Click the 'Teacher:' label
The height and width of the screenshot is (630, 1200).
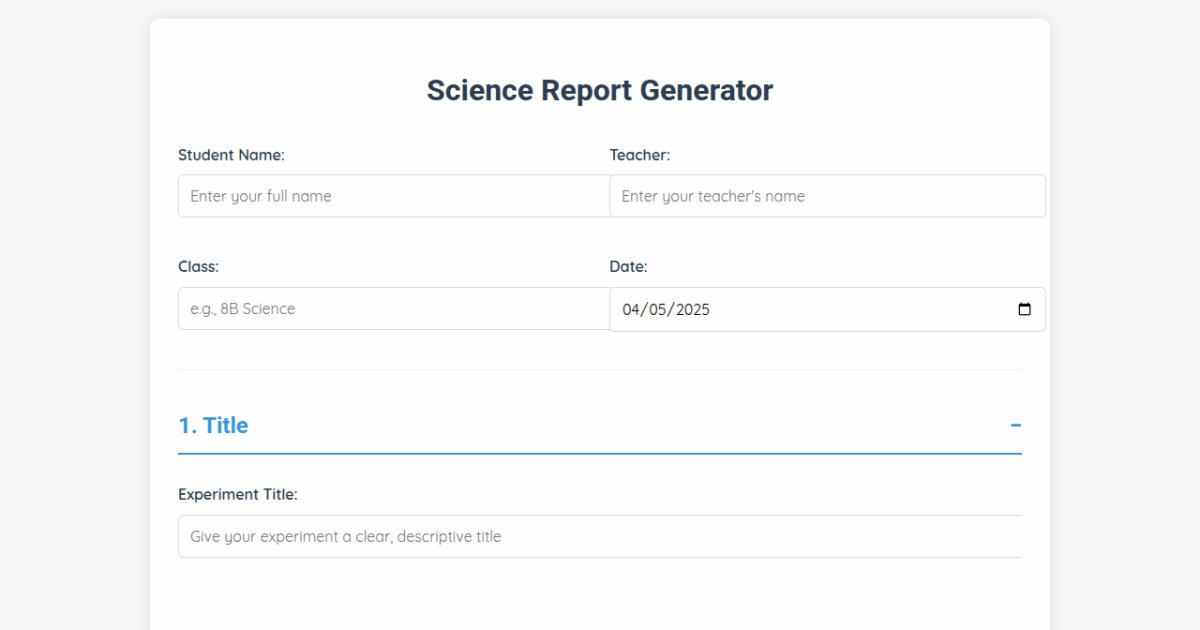(639, 155)
